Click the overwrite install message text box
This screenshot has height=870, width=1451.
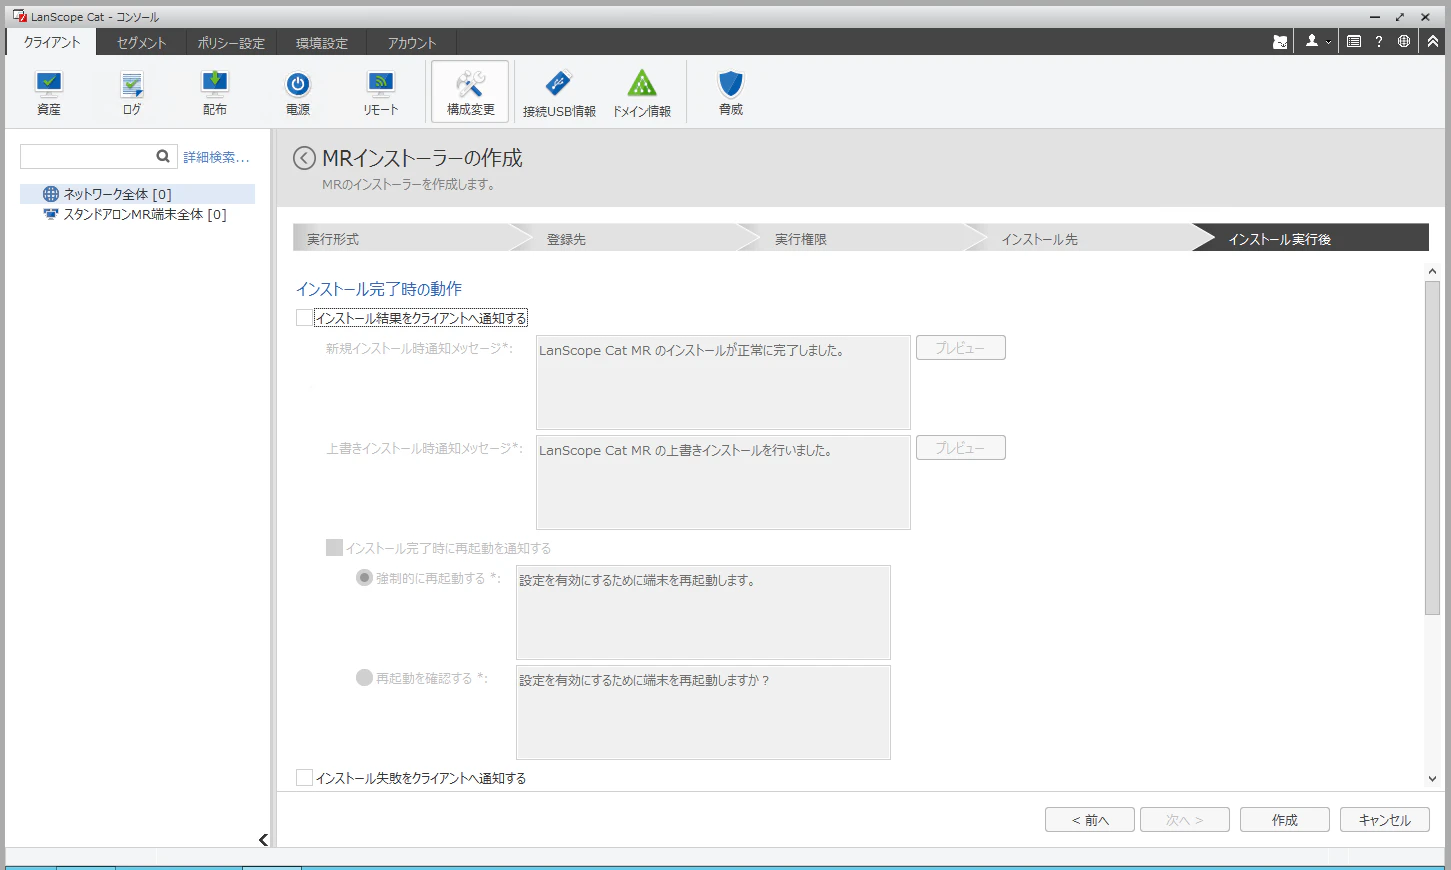coord(723,482)
